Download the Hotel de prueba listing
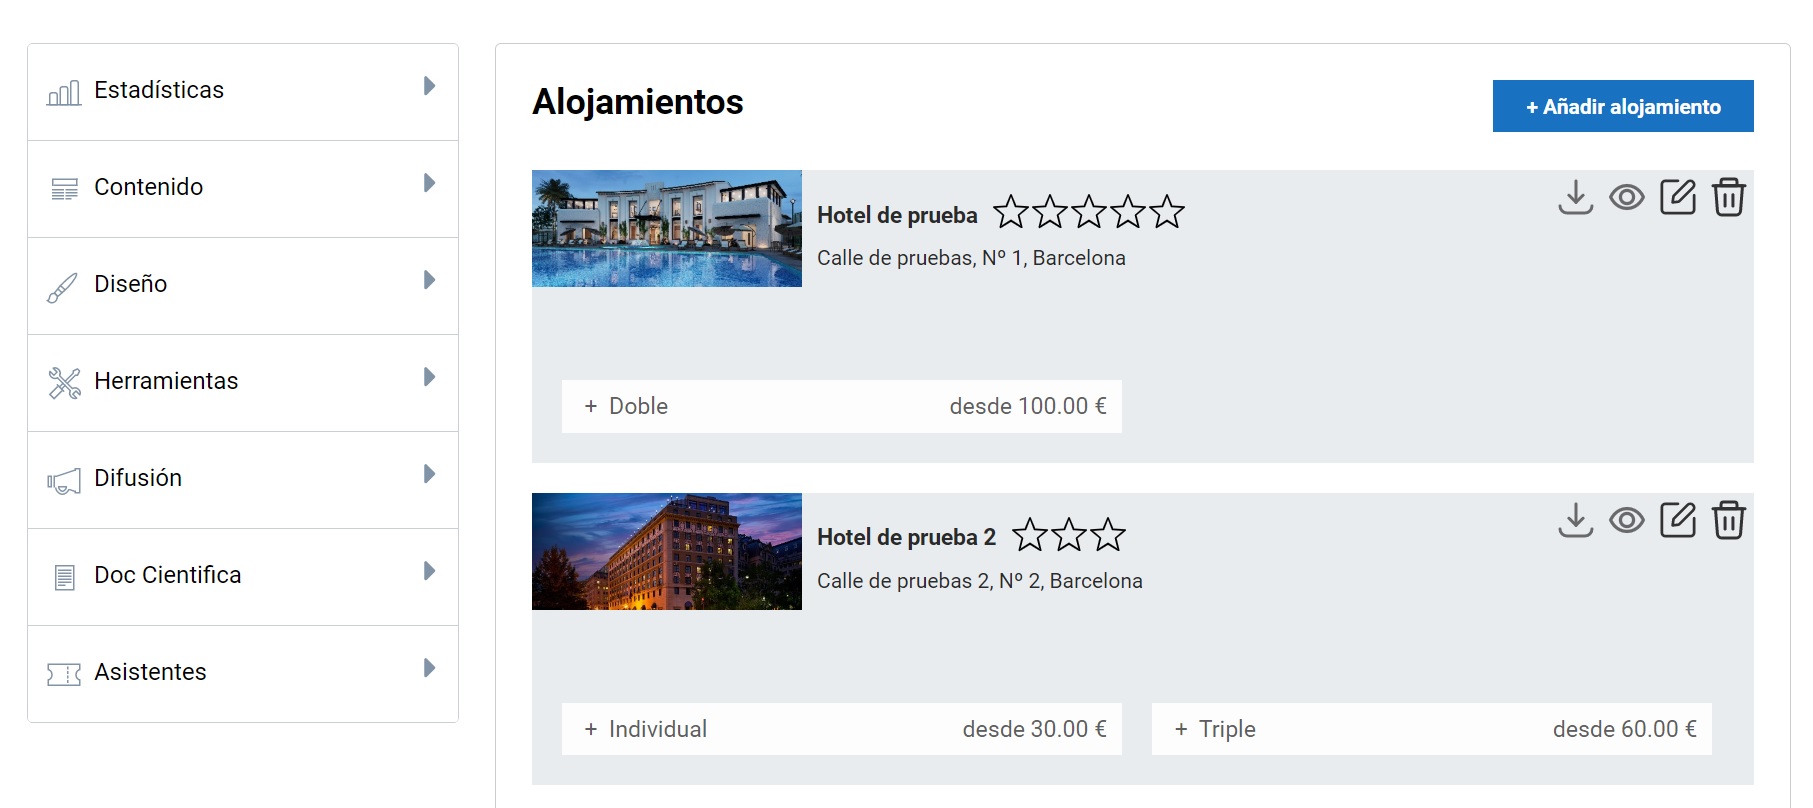The height and width of the screenshot is (808, 1813). tap(1575, 197)
